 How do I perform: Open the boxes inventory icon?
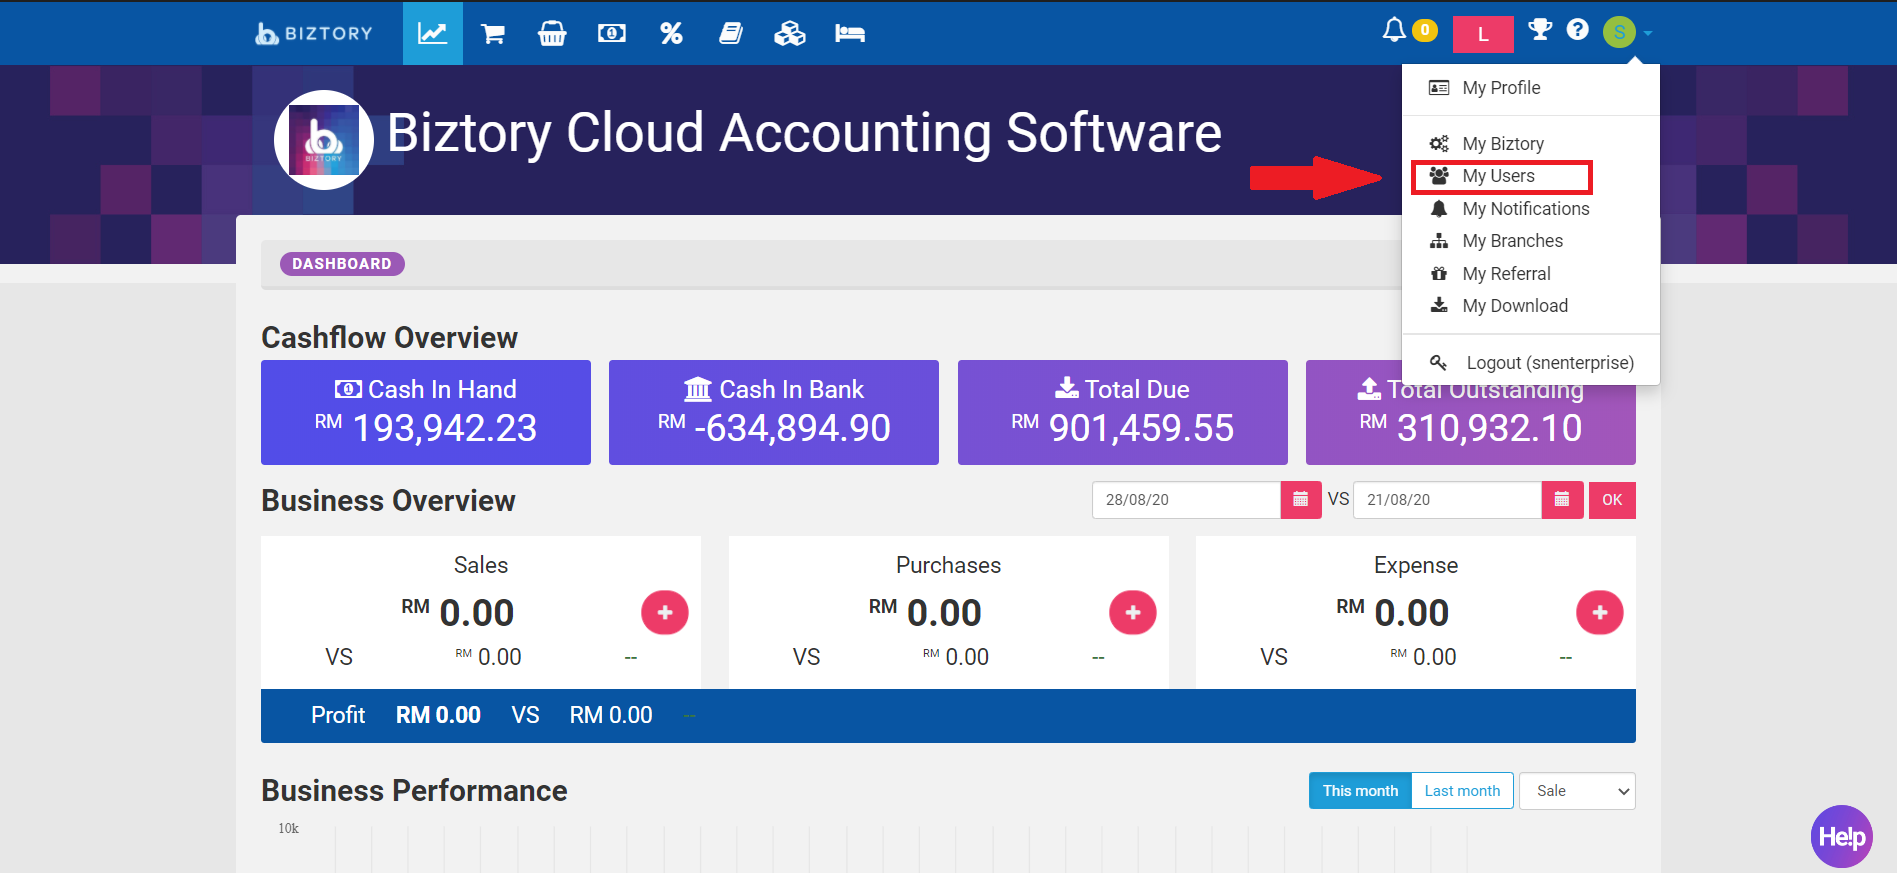coord(790,34)
